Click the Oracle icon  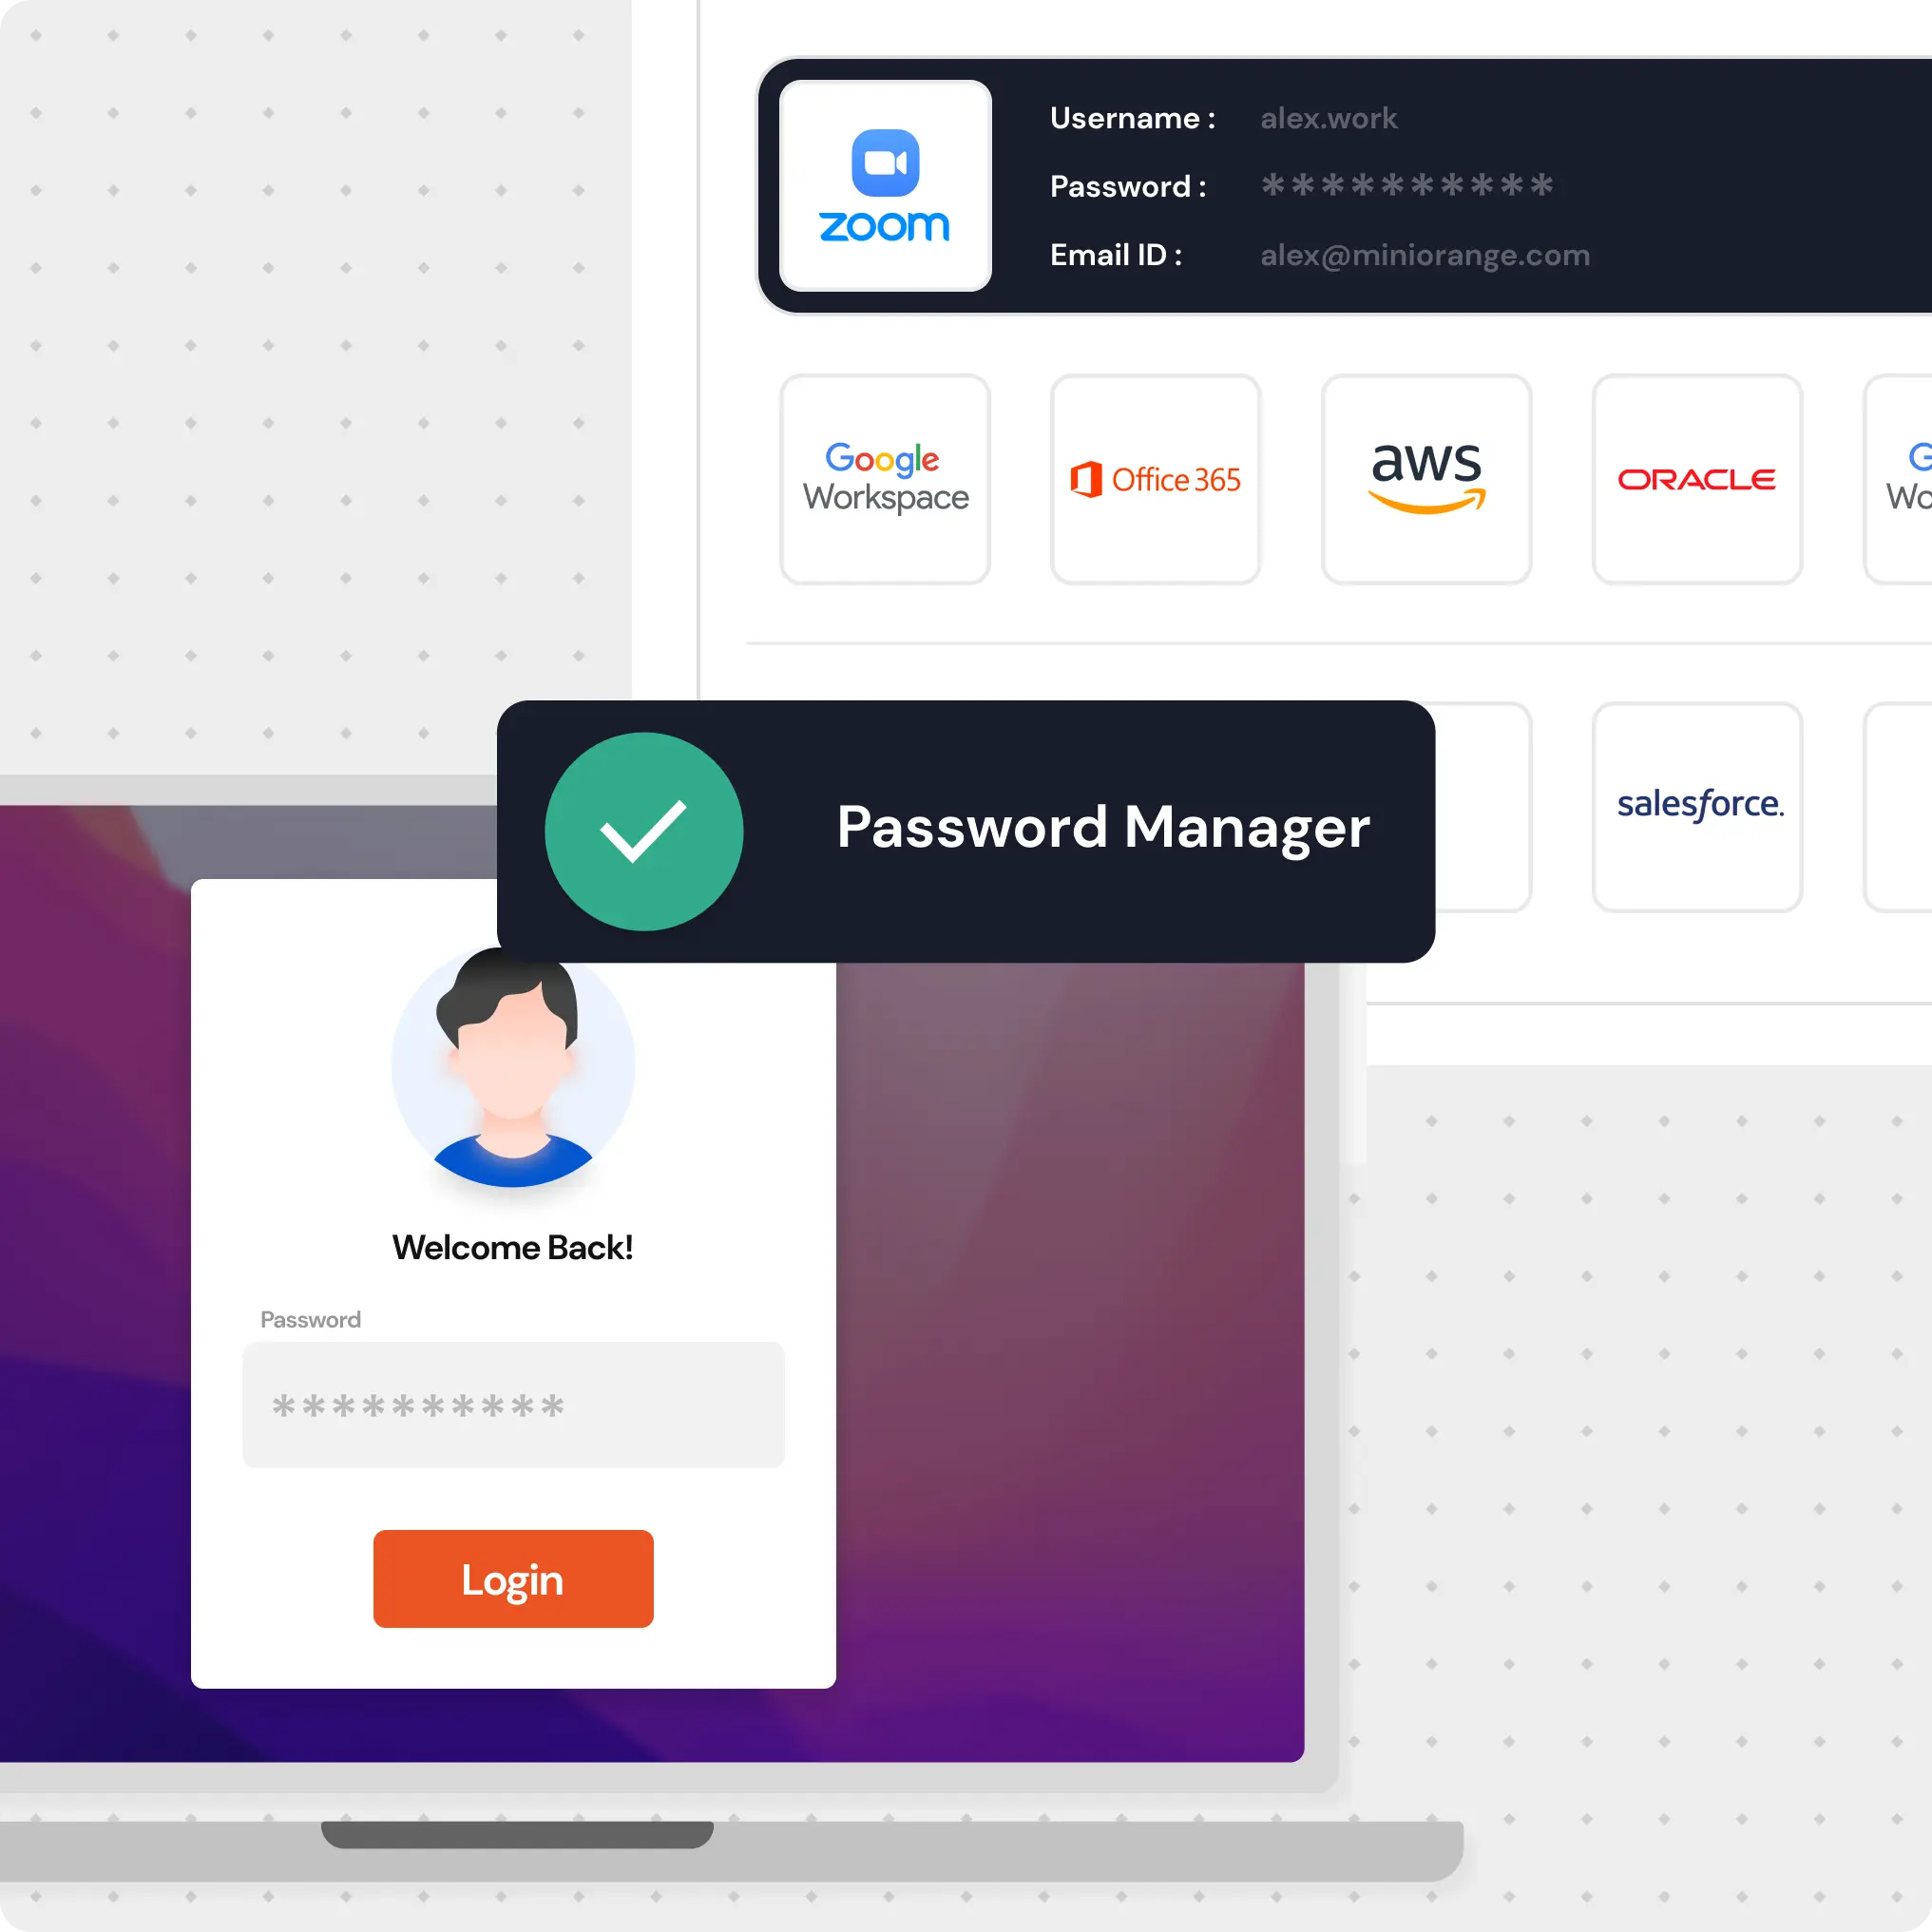pos(1698,478)
